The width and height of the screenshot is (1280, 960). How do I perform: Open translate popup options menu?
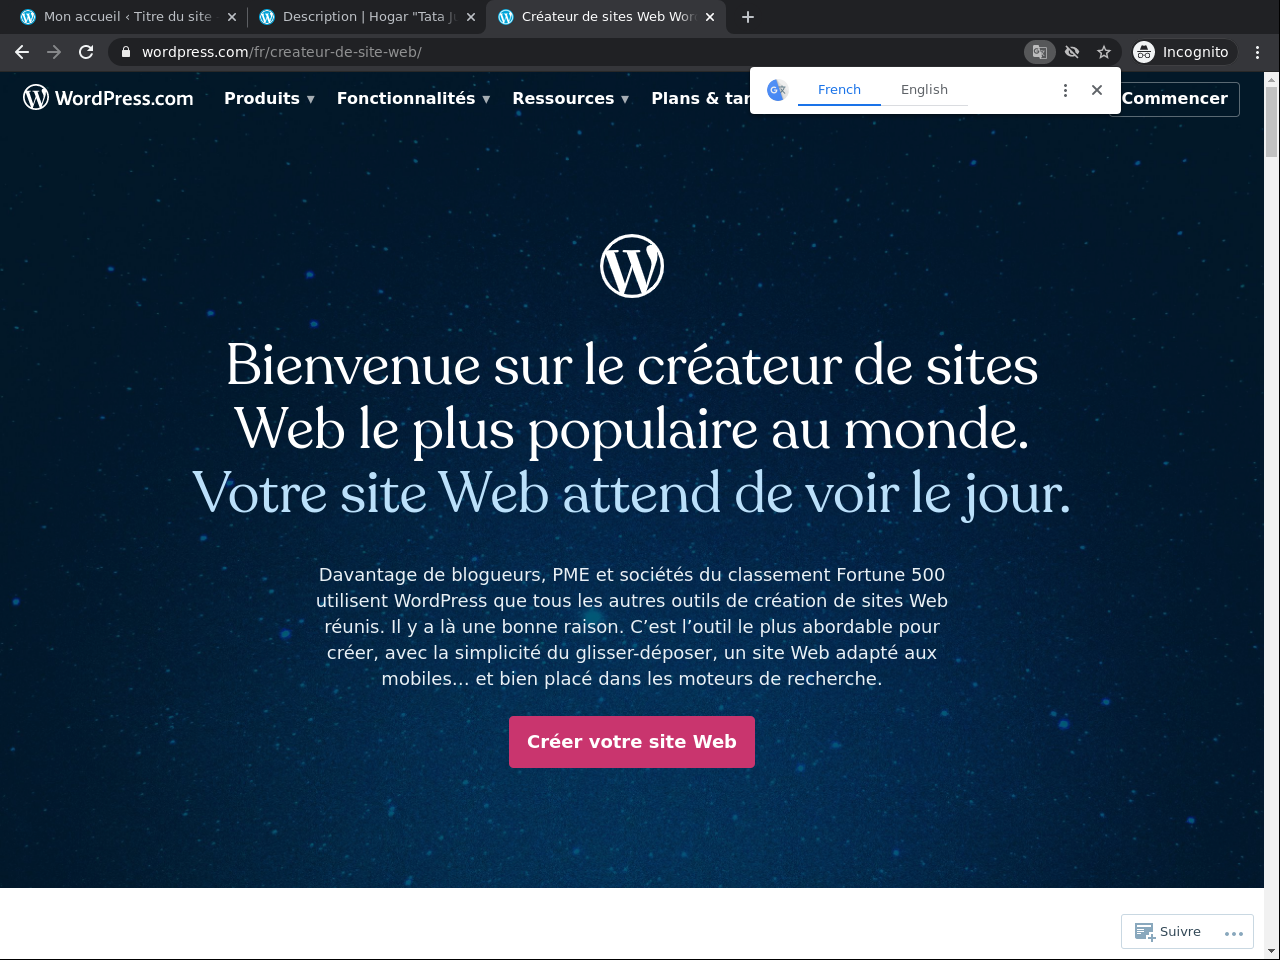click(1065, 90)
